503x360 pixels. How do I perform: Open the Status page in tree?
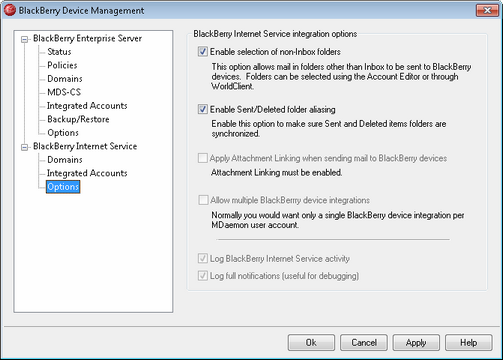pyautogui.click(x=59, y=52)
